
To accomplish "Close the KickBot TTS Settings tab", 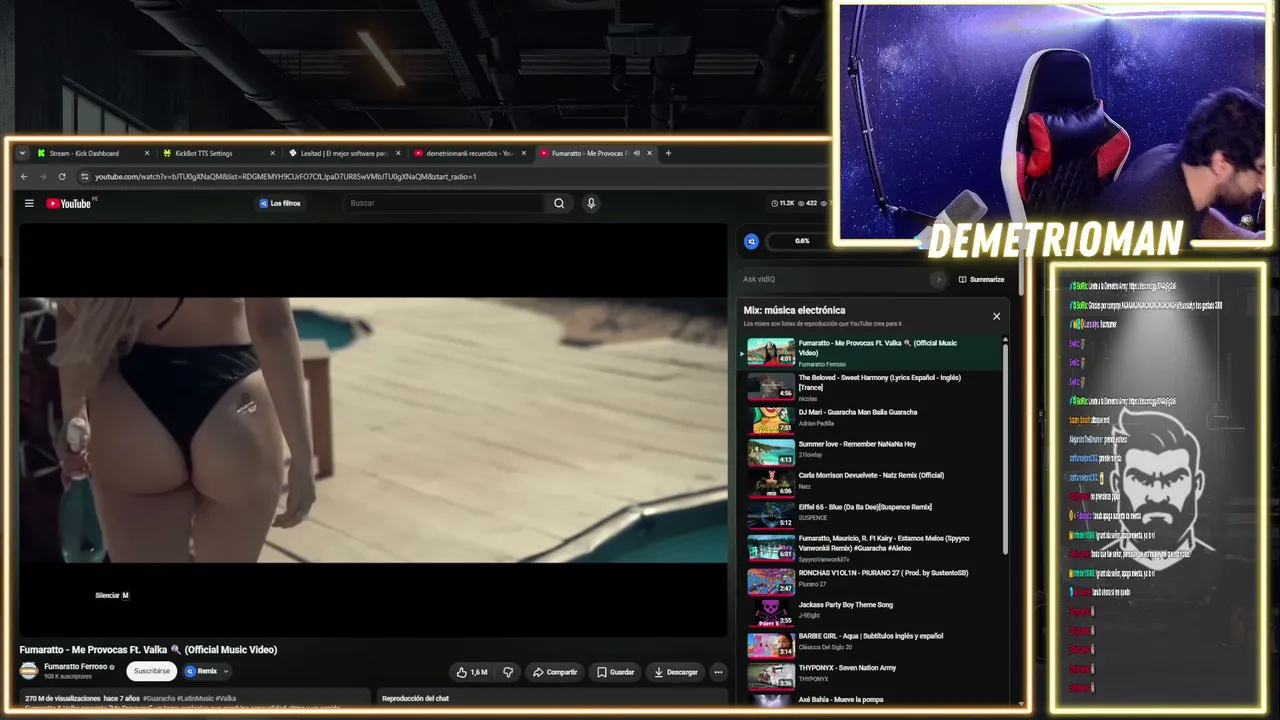I will click(x=272, y=153).
